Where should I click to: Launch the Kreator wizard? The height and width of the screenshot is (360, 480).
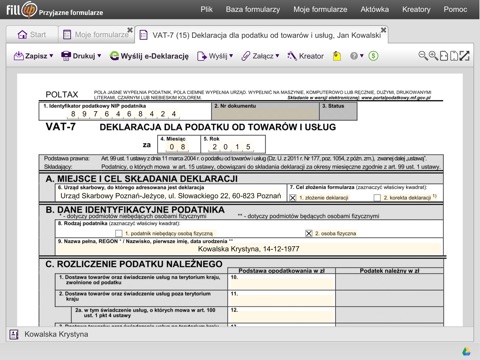click(x=305, y=56)
